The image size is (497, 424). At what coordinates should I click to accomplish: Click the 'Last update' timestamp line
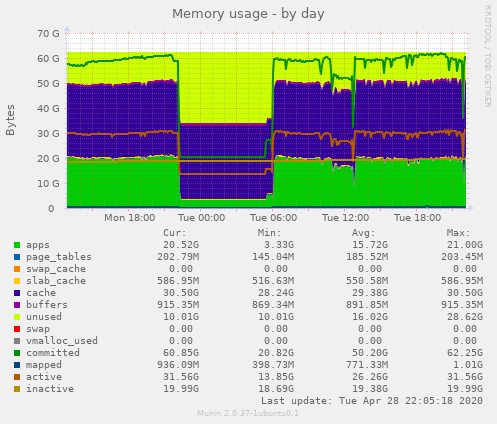(x=372, y=401)
